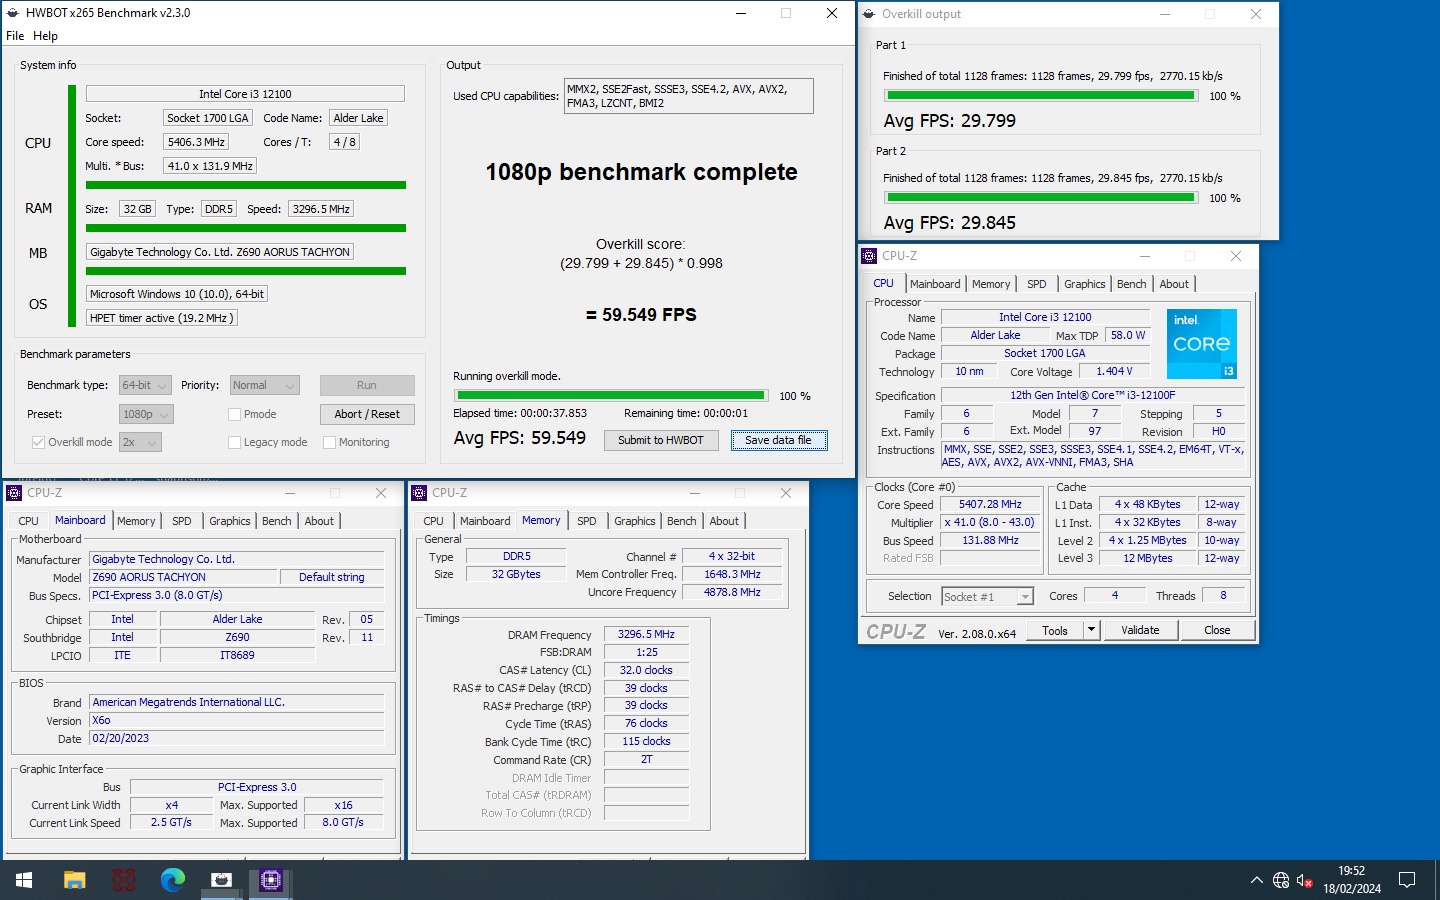
Task: Open Memory tab in CPU-Z CPU window
Action: pos(991,284)
